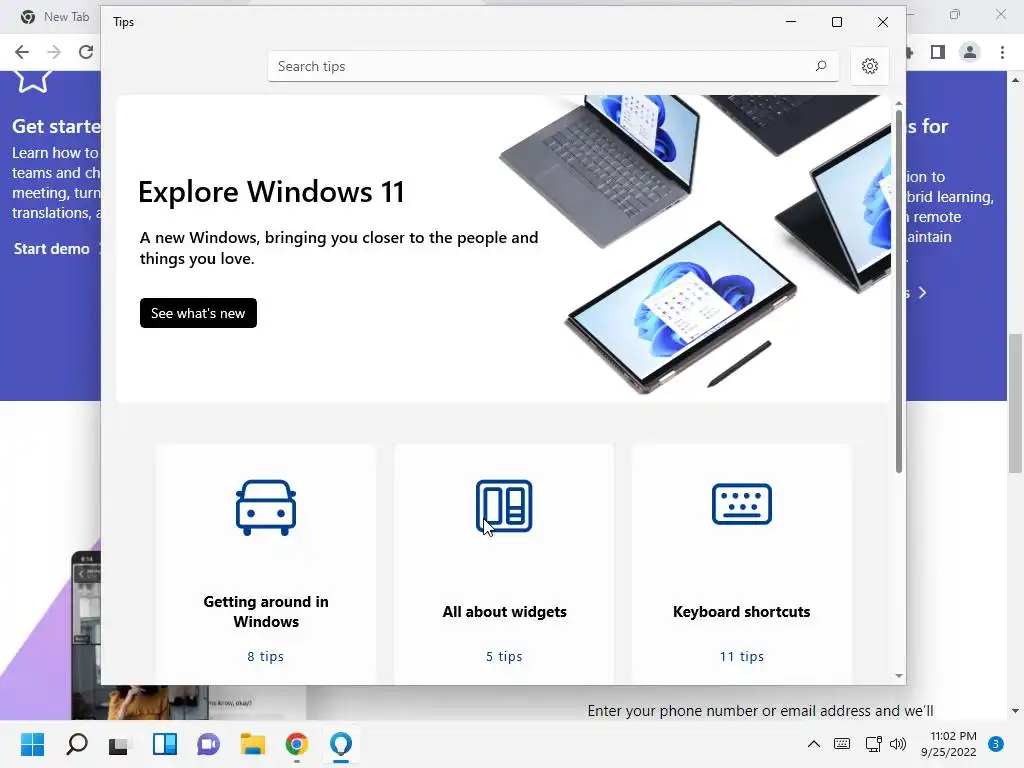Focus the Search tips field
The image size is (1024, 768).
(552, 66)
